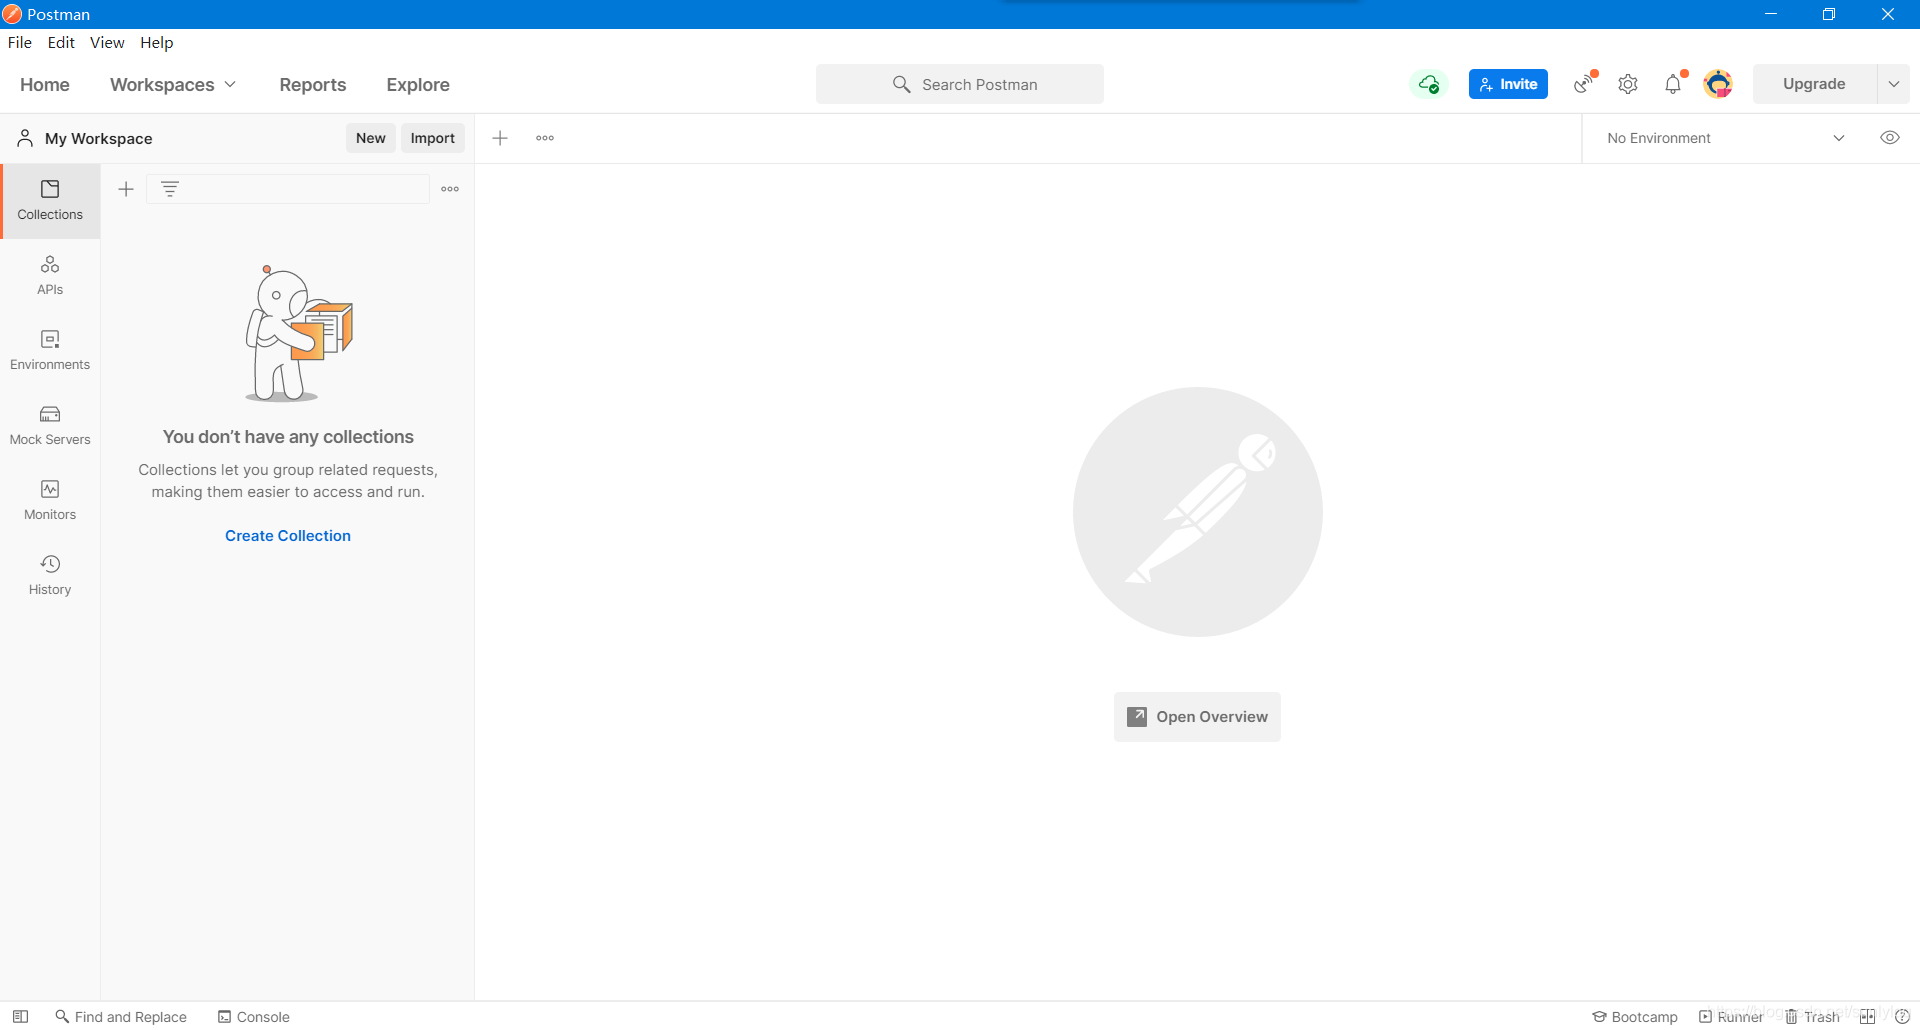Open the Mock Servers sidebar panel
The image size is (1920, 1030).
pyautogui.click(x=50, y=426)
